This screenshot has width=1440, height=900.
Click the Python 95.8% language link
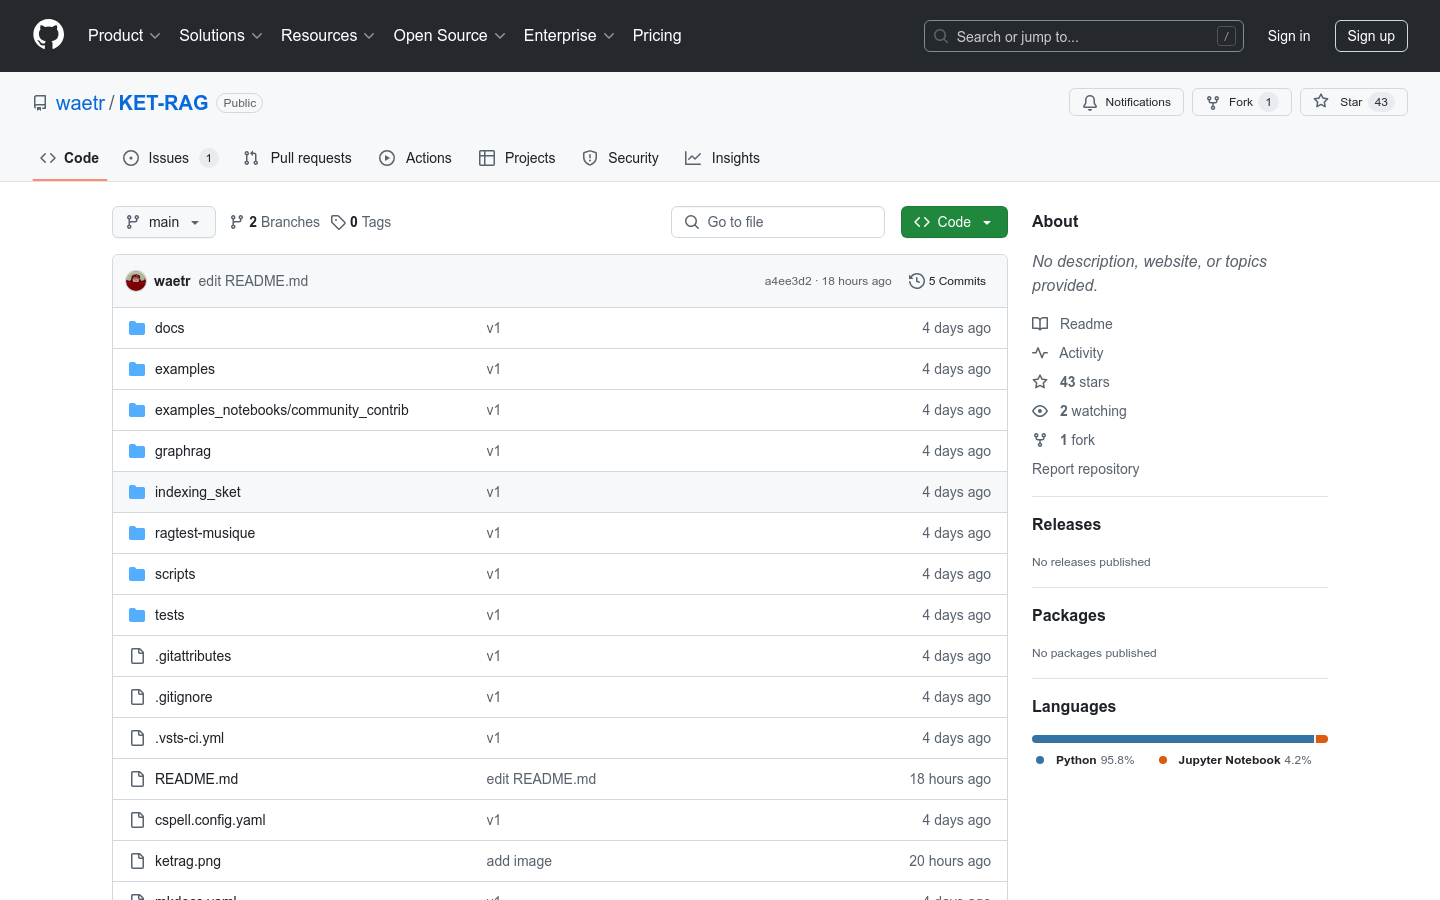[1085, 760]
